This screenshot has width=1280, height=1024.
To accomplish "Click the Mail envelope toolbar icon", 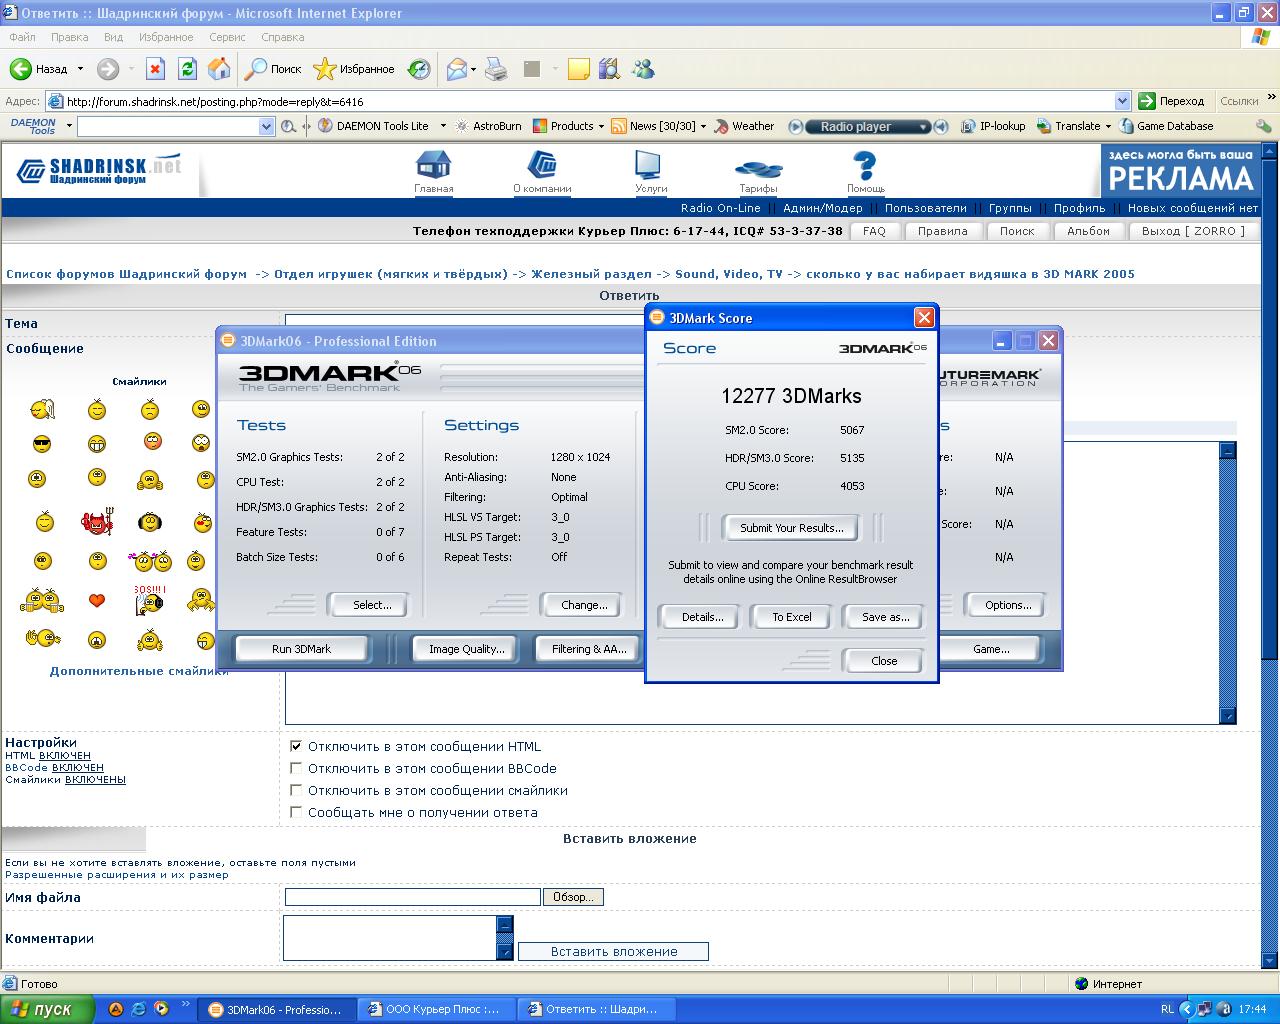I will pyautogui.click(x=457, y=69).
